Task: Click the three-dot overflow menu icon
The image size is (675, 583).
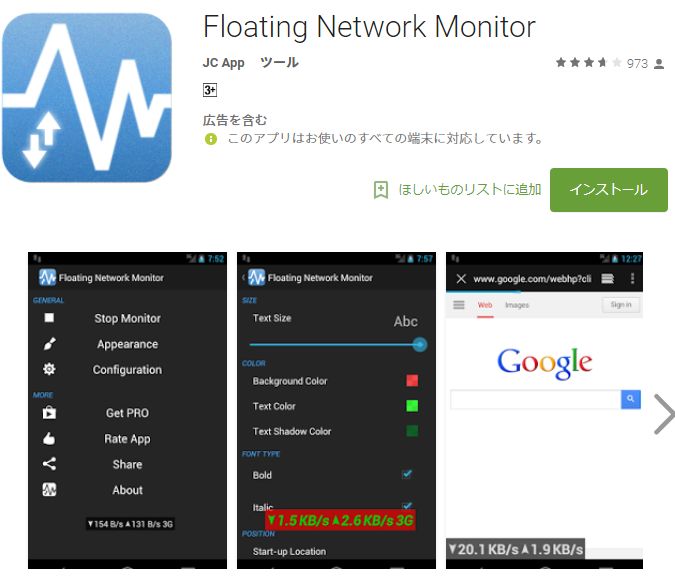Action: [x=632, y=279]
